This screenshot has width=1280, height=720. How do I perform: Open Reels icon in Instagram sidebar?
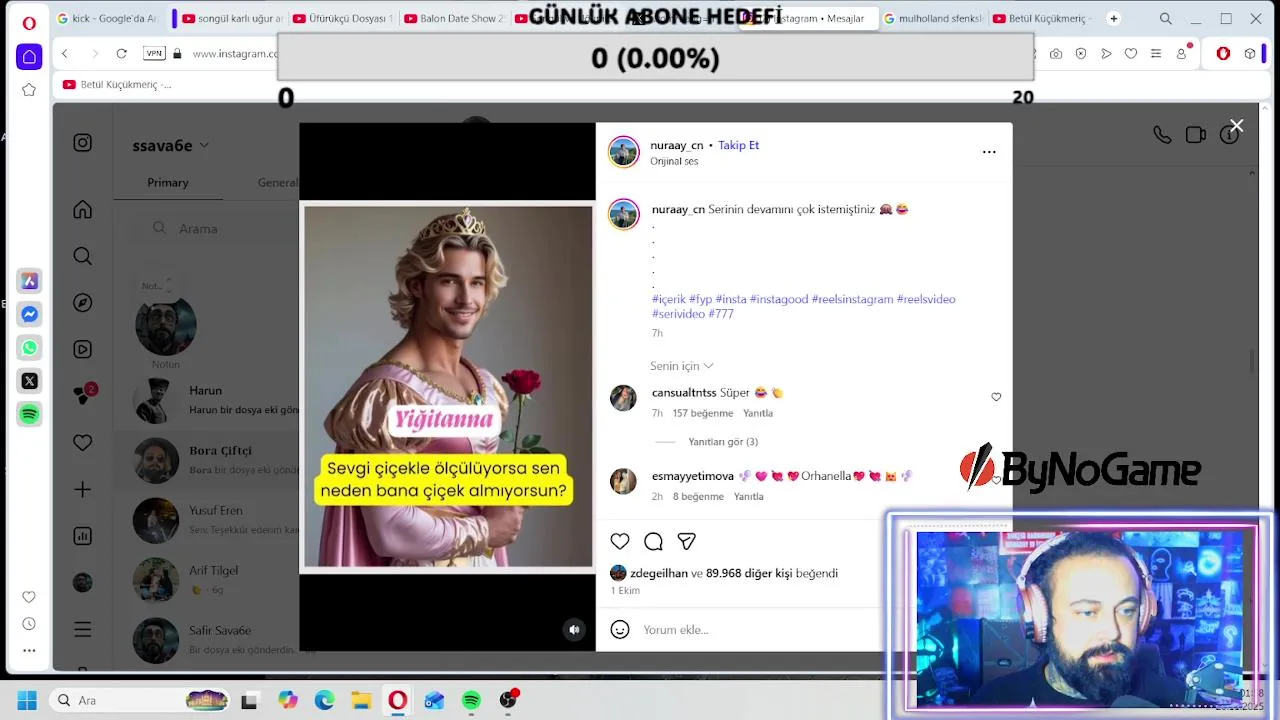coord(83,349)
